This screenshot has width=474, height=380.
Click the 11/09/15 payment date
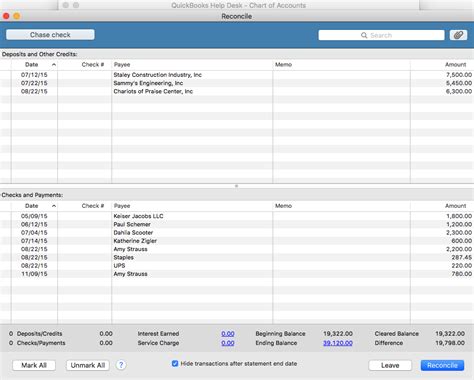[34, 274]
